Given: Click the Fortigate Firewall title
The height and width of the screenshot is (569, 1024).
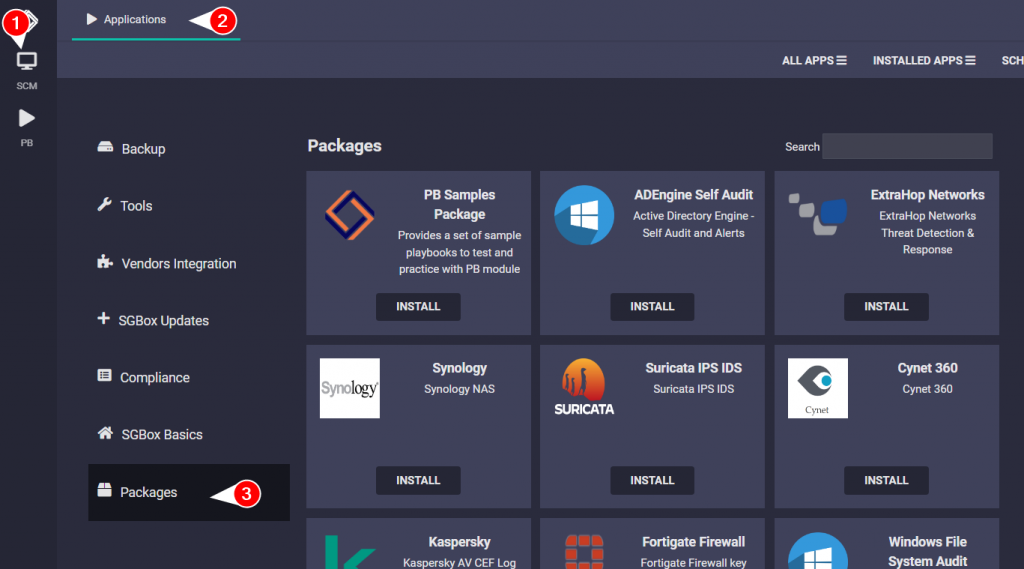Looking at the screenshot, I should 694,542.
